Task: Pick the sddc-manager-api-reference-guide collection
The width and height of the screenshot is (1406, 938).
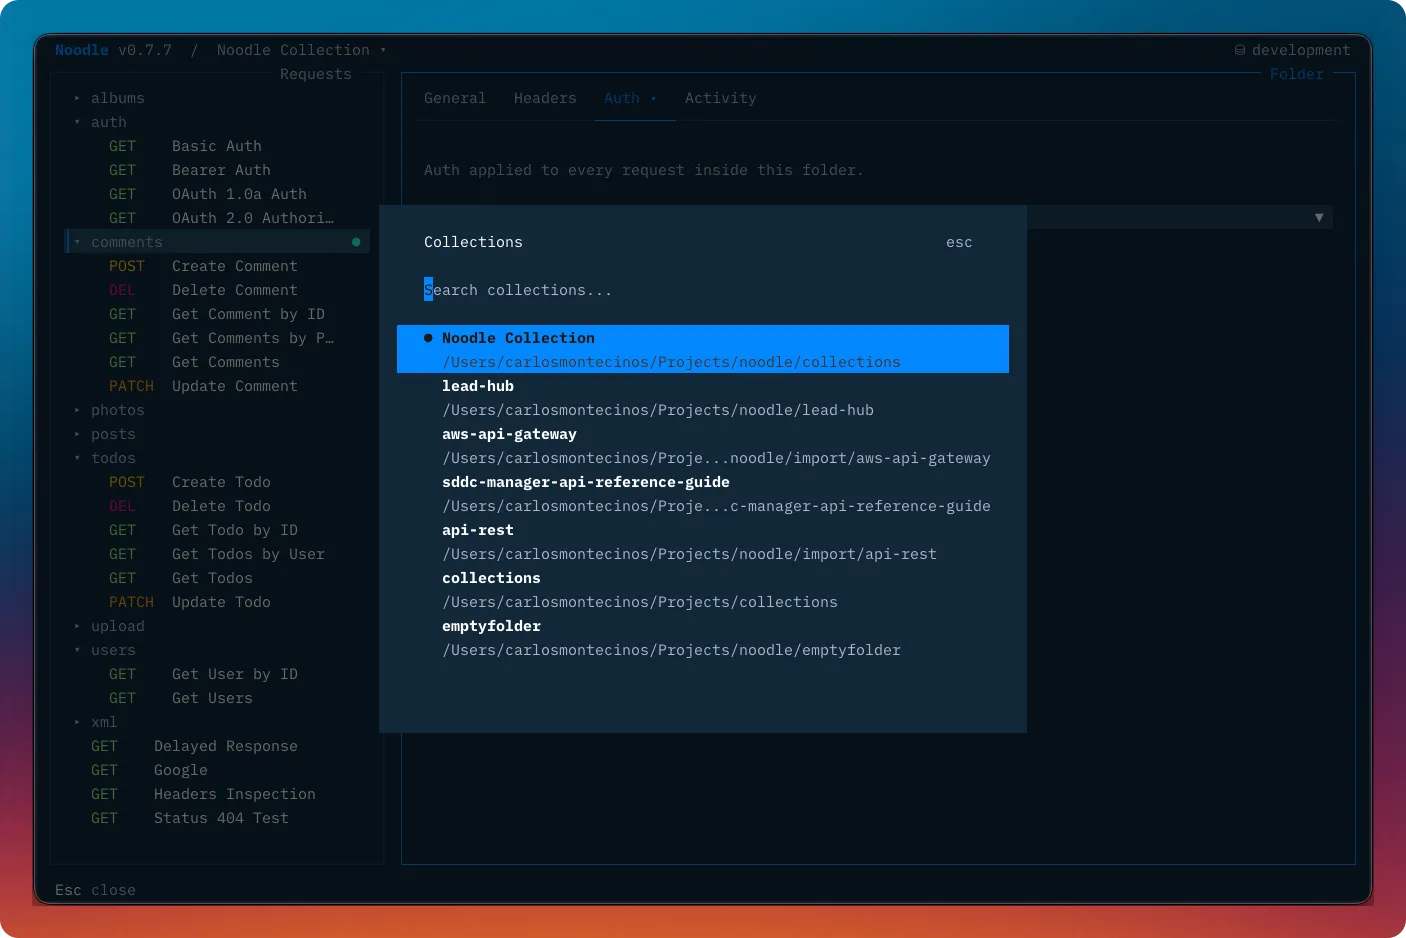Action: [703, 493]
